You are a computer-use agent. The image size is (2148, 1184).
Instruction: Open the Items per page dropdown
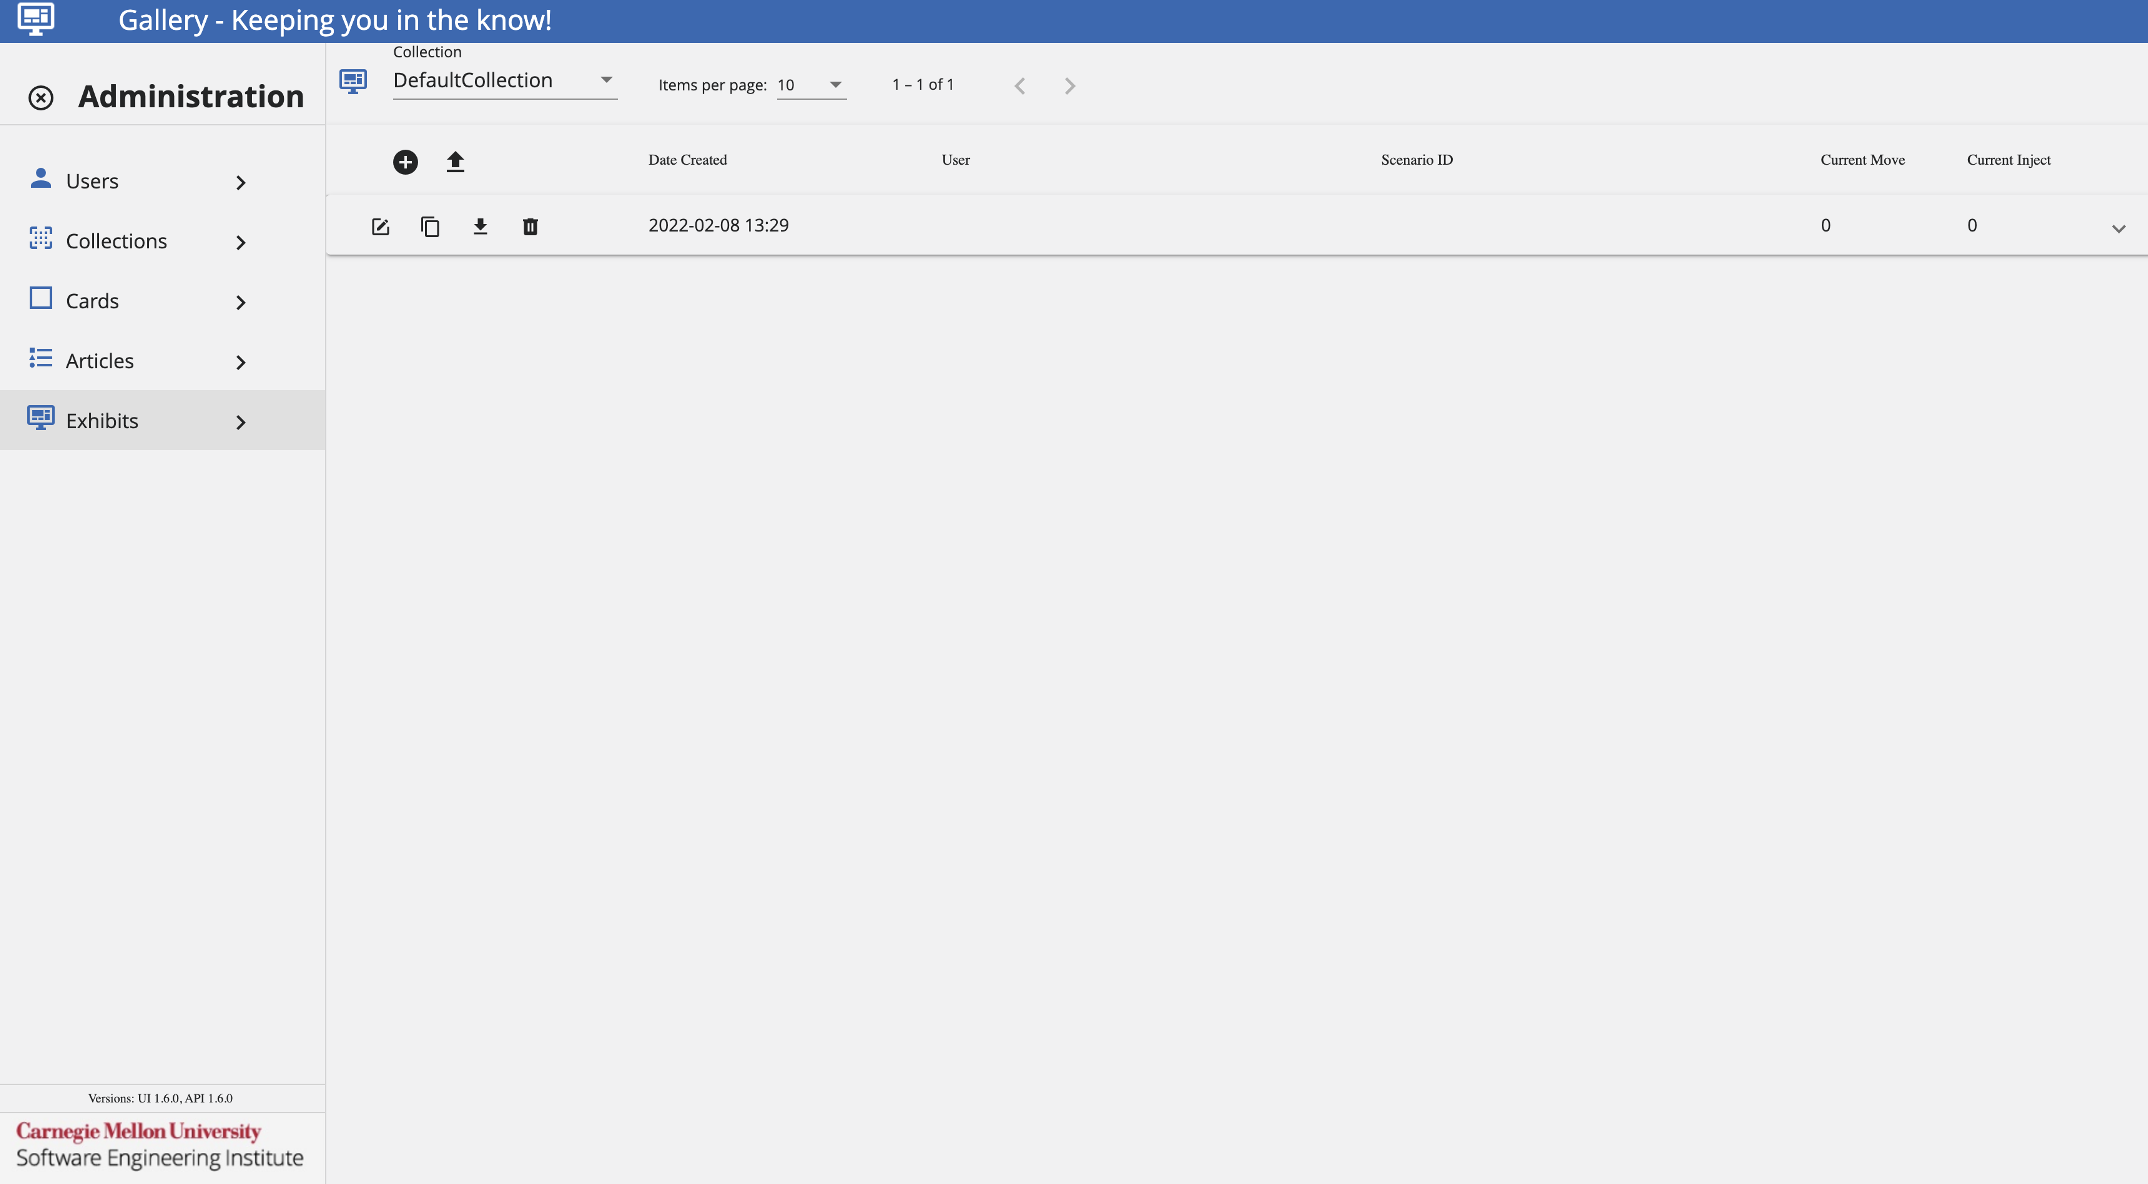pos(811,85)
